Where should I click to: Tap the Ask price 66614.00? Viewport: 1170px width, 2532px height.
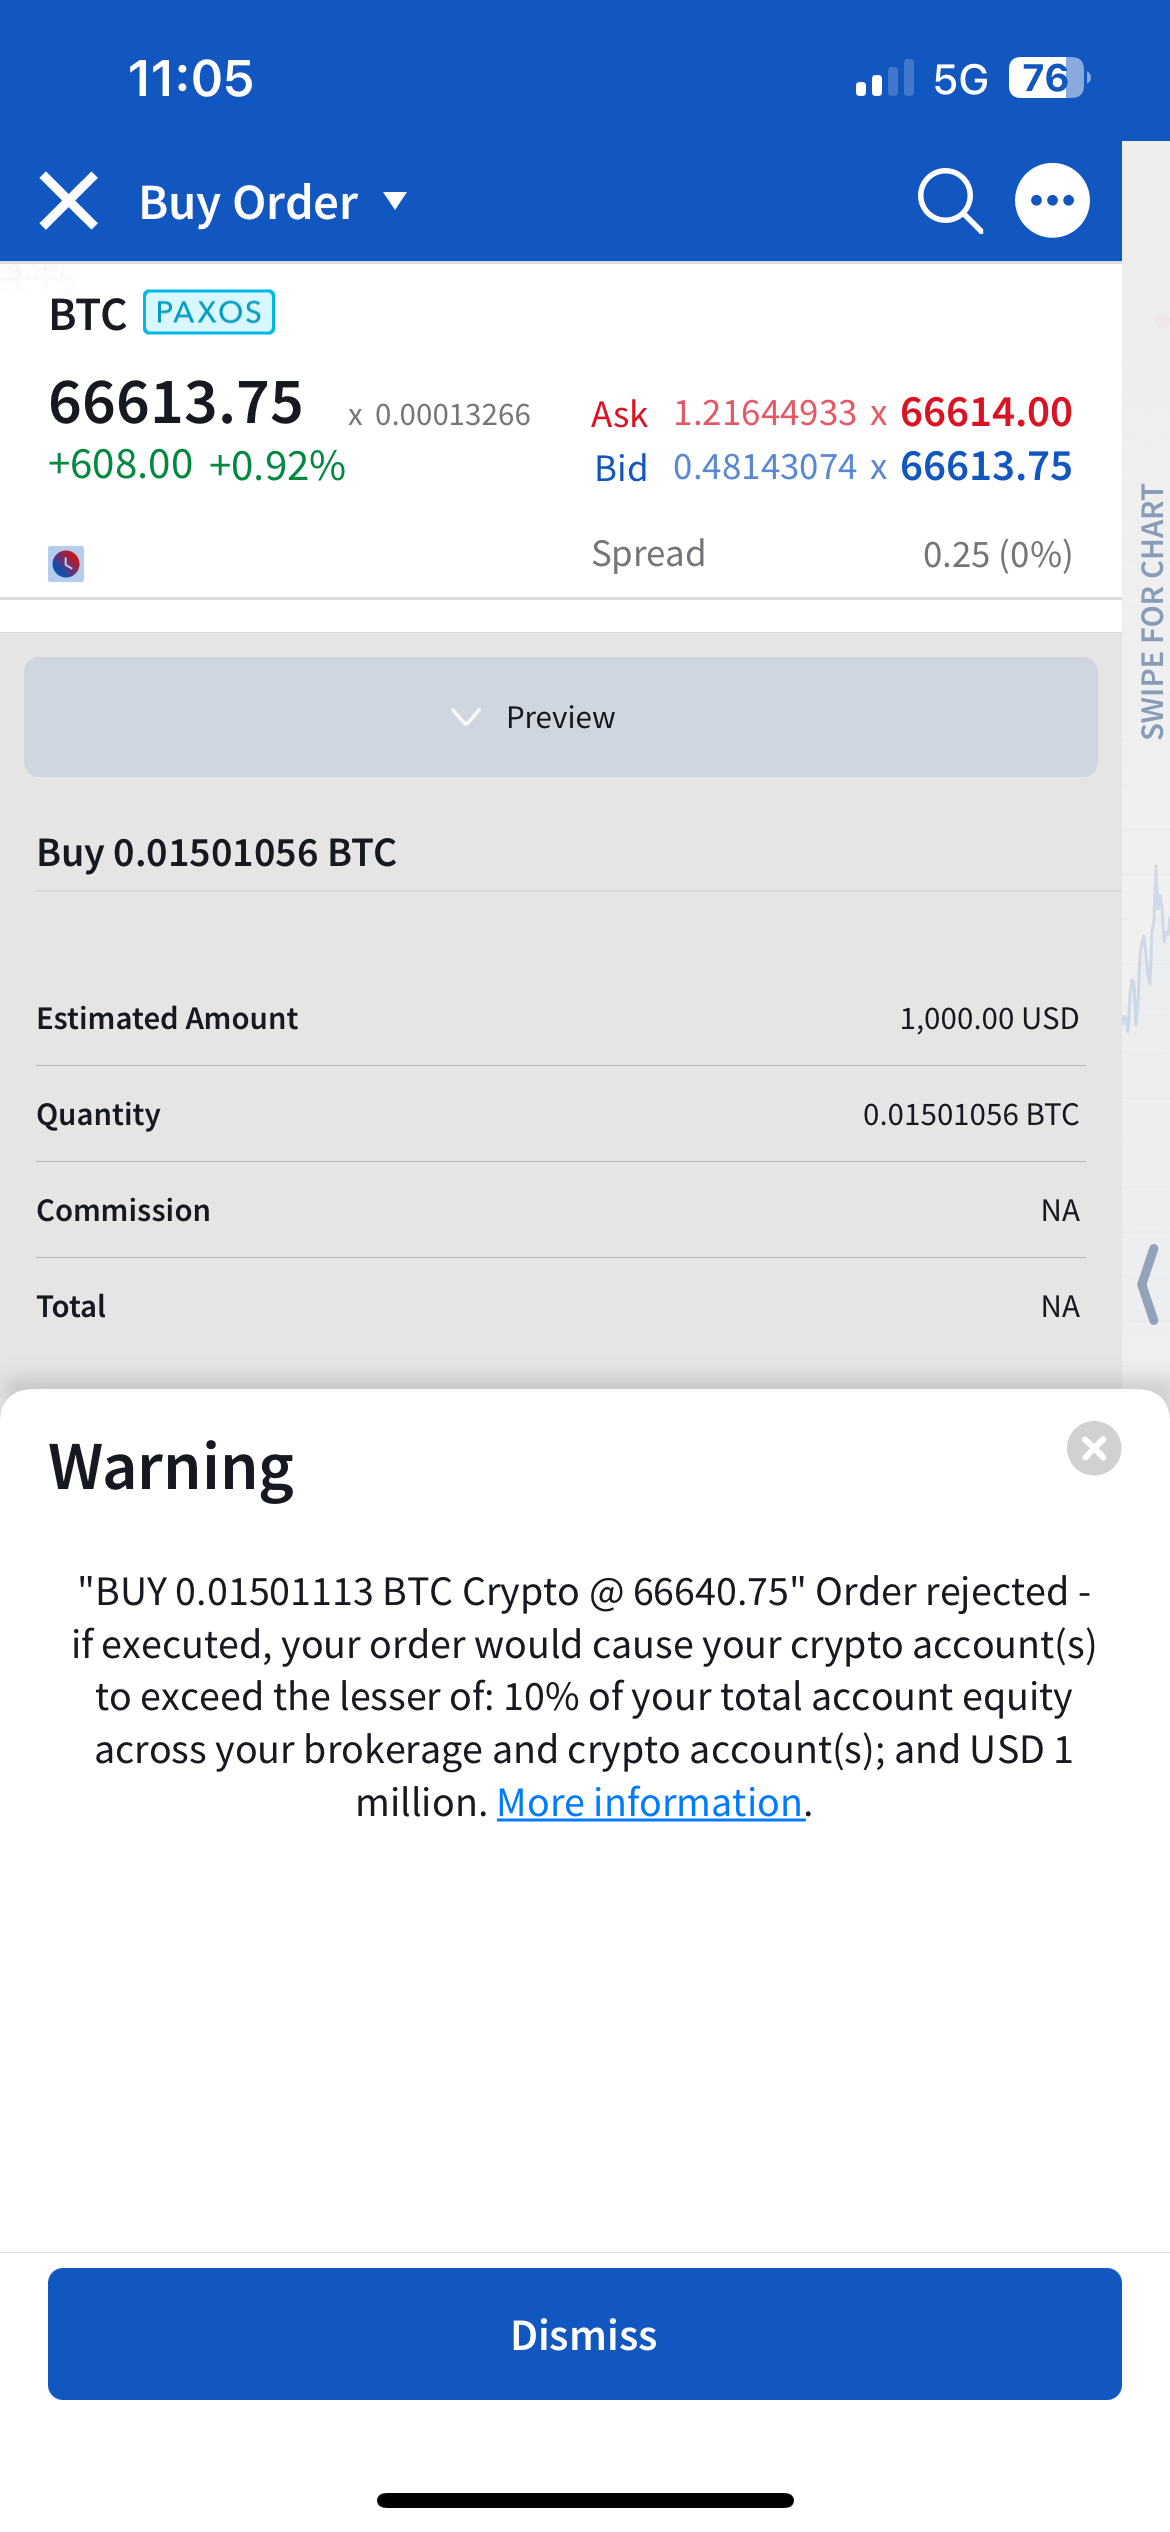click(x=986, y=412)
